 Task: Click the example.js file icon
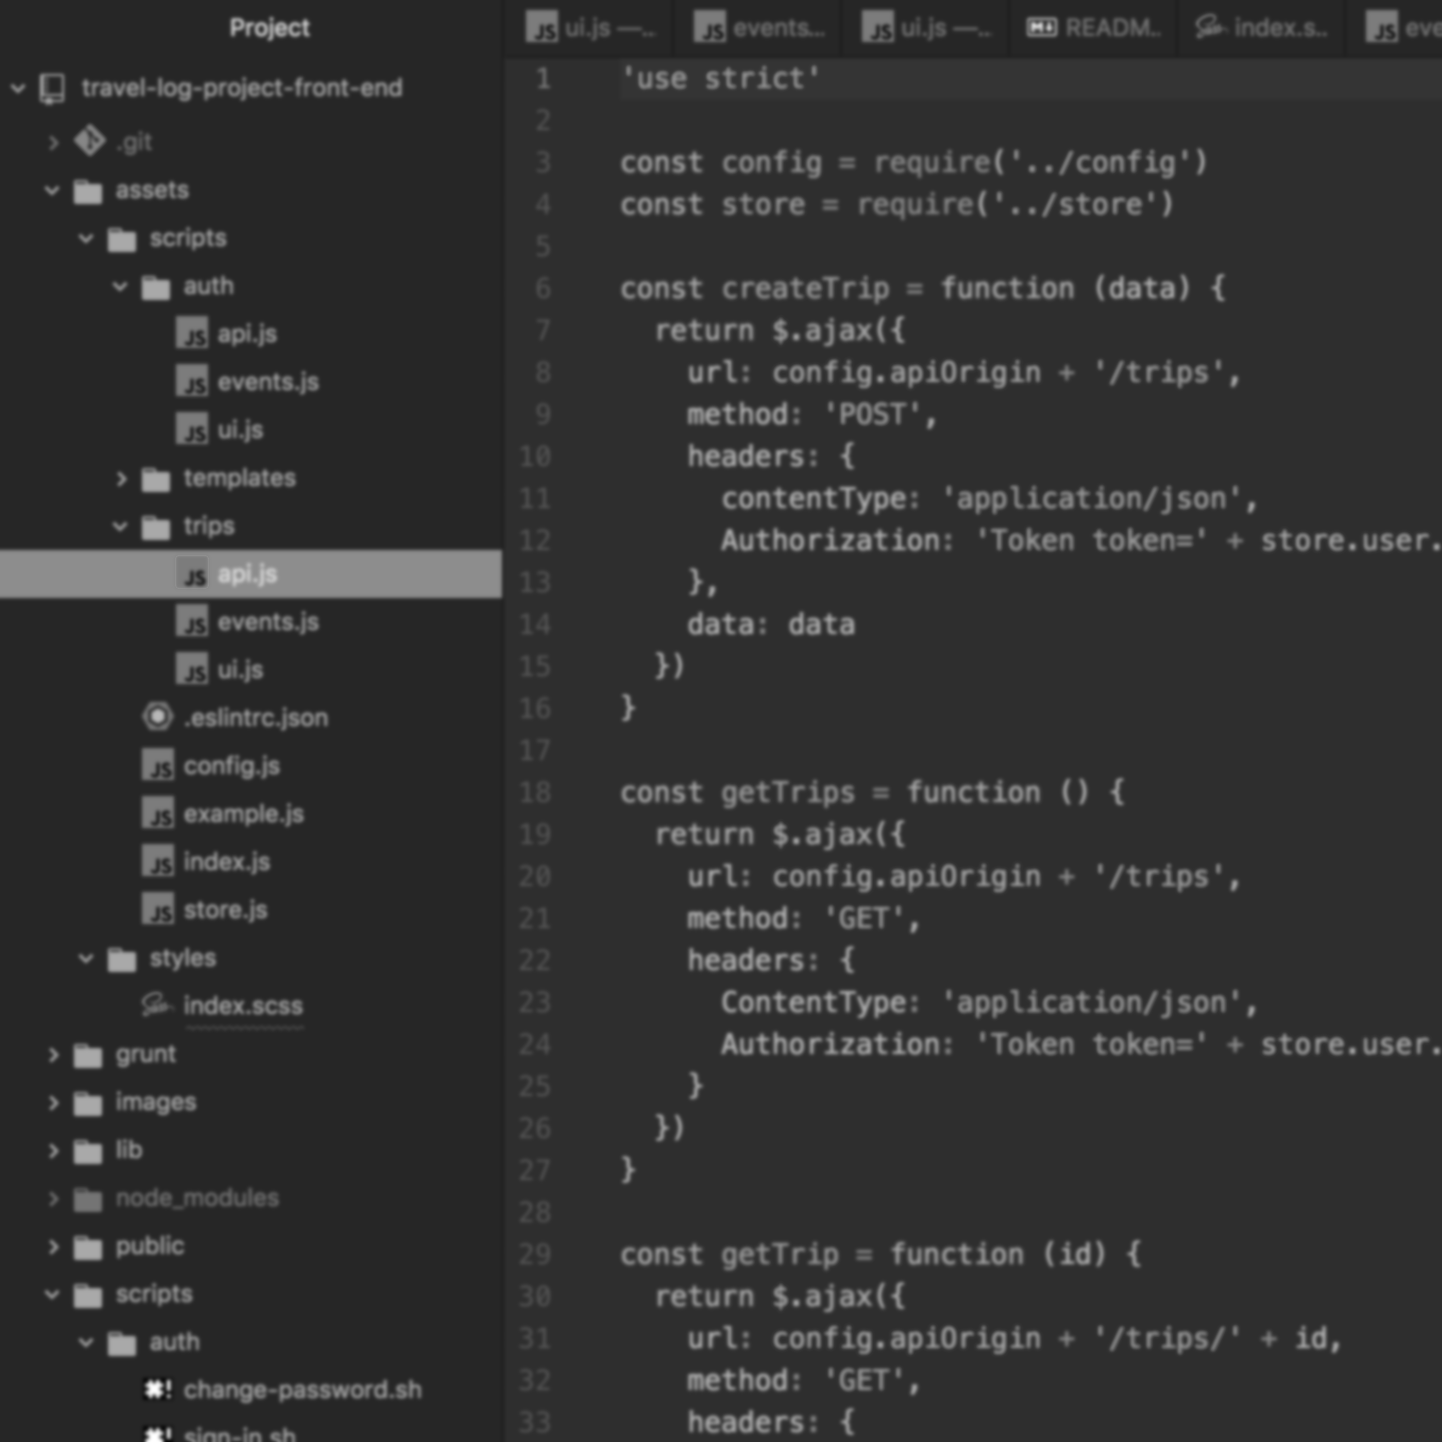click(157, 814)
